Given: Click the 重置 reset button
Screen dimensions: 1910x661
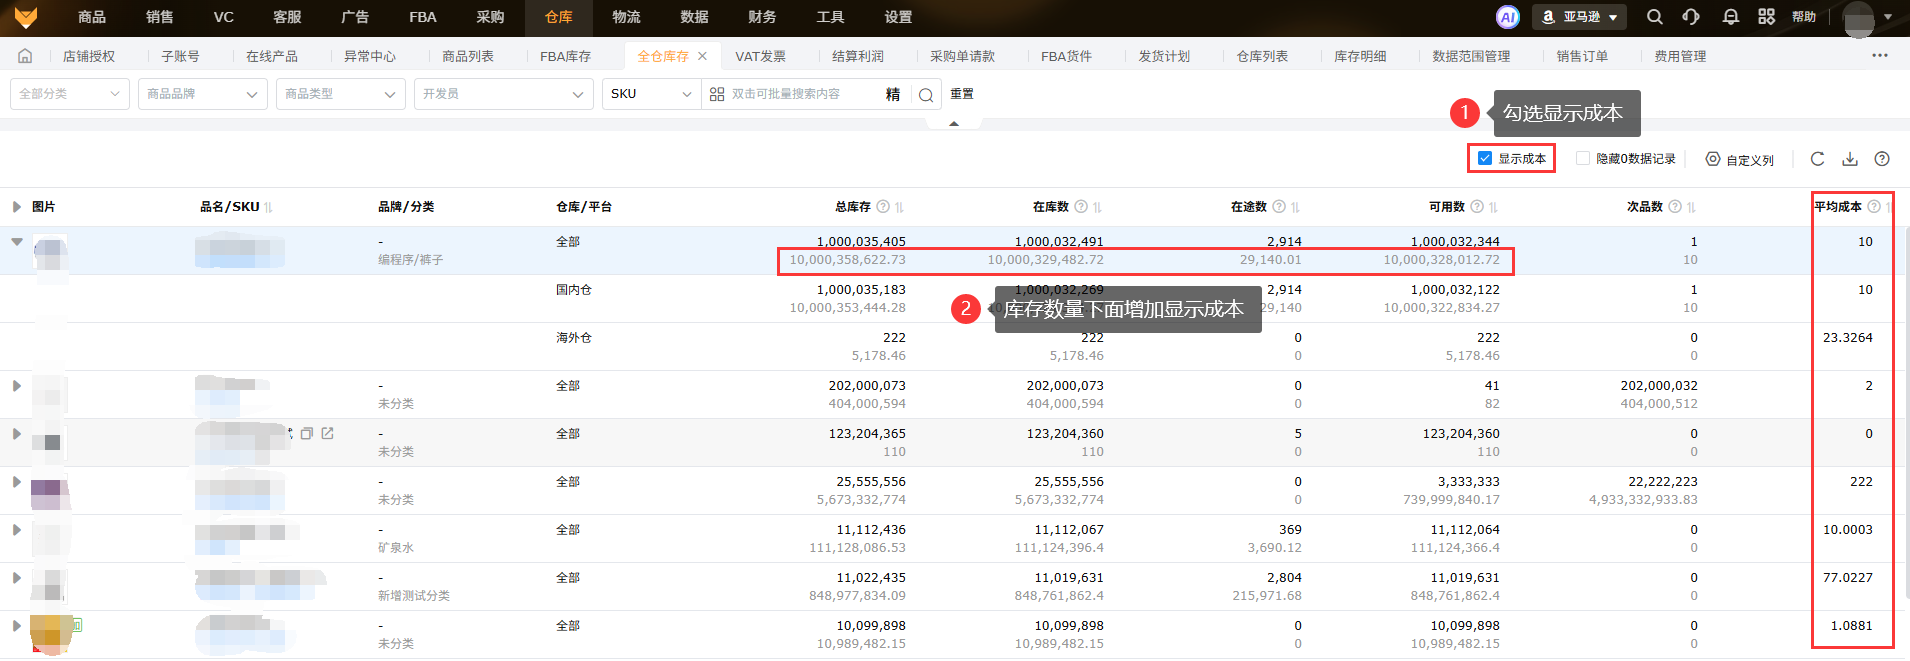Looking at the screenshot, I should (x=962, y=94).
